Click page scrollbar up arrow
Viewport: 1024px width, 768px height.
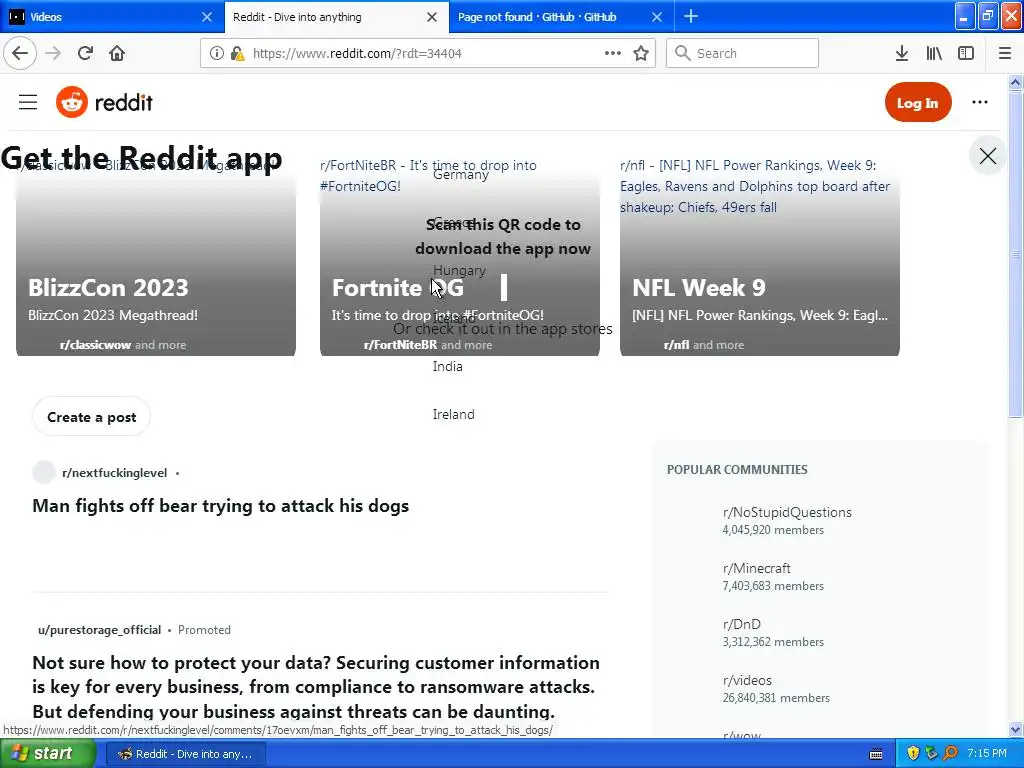pyautogui.click(x=1015, y=82)
